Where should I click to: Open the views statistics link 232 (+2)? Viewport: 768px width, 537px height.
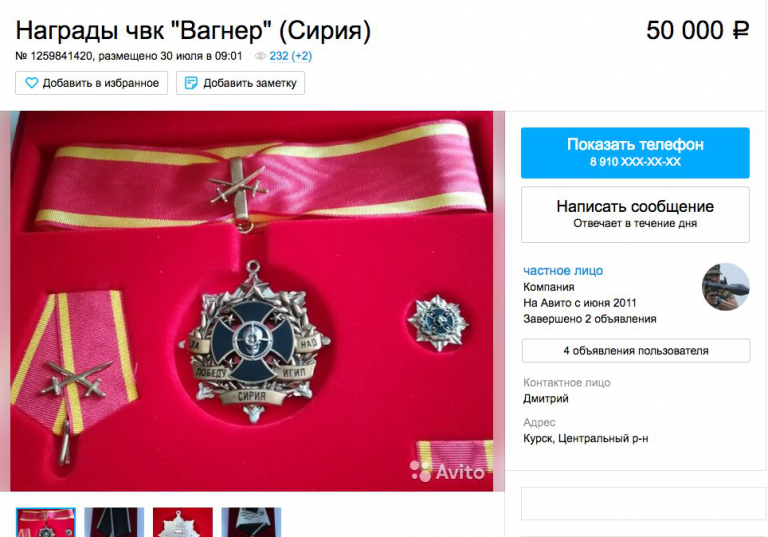pyautogui.click(x=290, y=56)
